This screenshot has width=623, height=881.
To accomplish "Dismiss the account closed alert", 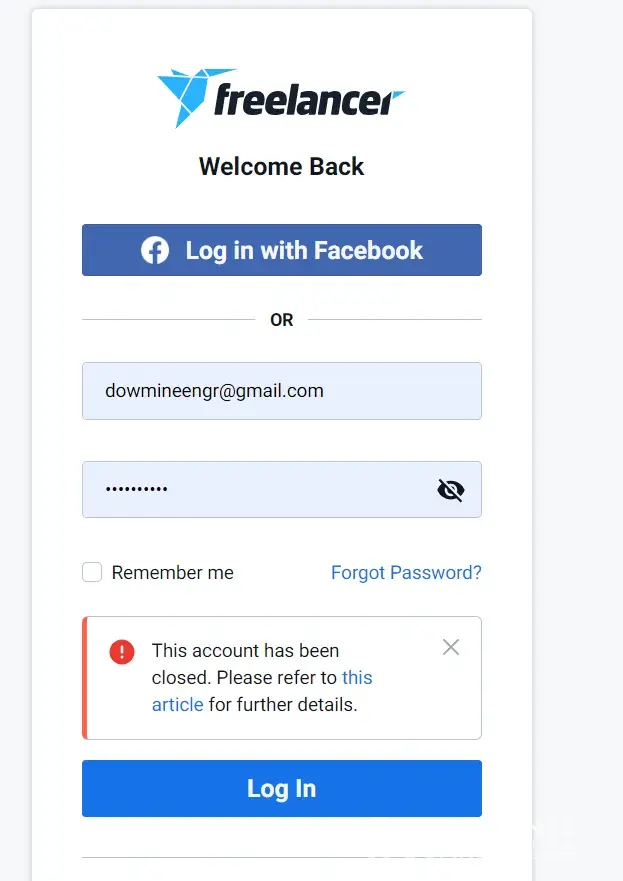I will point(451,647).
